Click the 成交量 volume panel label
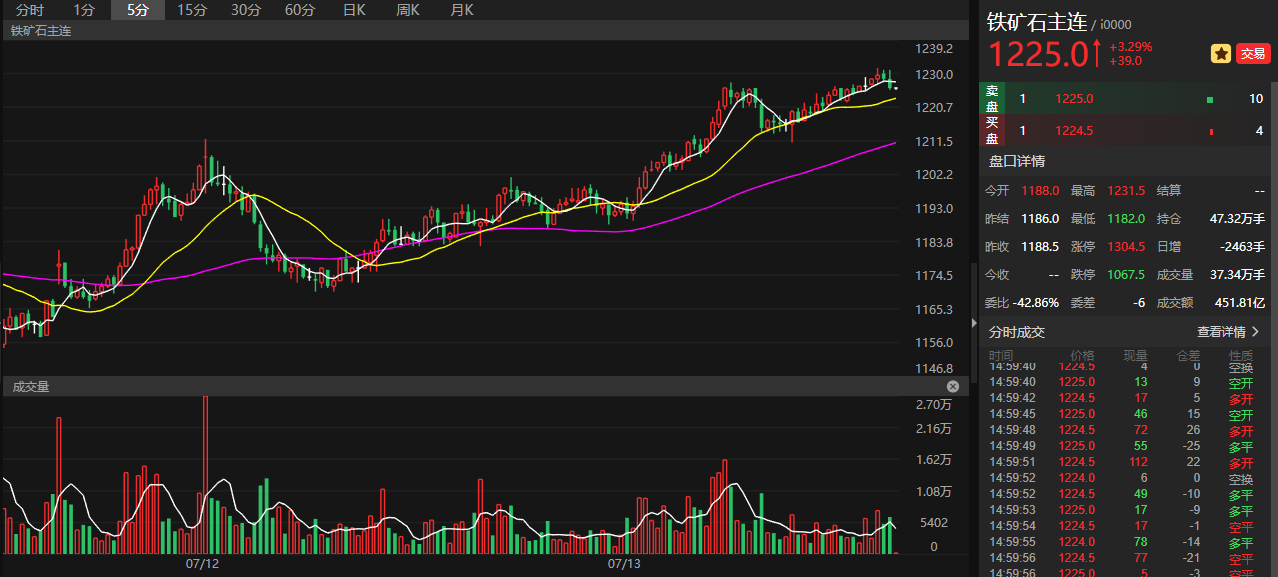Screen dimensions: 1278x577 click(x=30, y=386)
